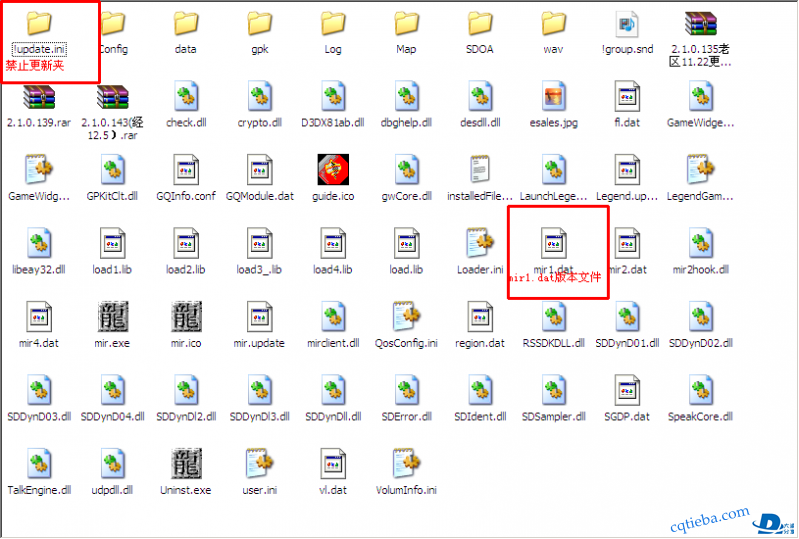Select the mir.ico icon file
799x539 pixels.
pyautogui.click(x=186, y=316)
